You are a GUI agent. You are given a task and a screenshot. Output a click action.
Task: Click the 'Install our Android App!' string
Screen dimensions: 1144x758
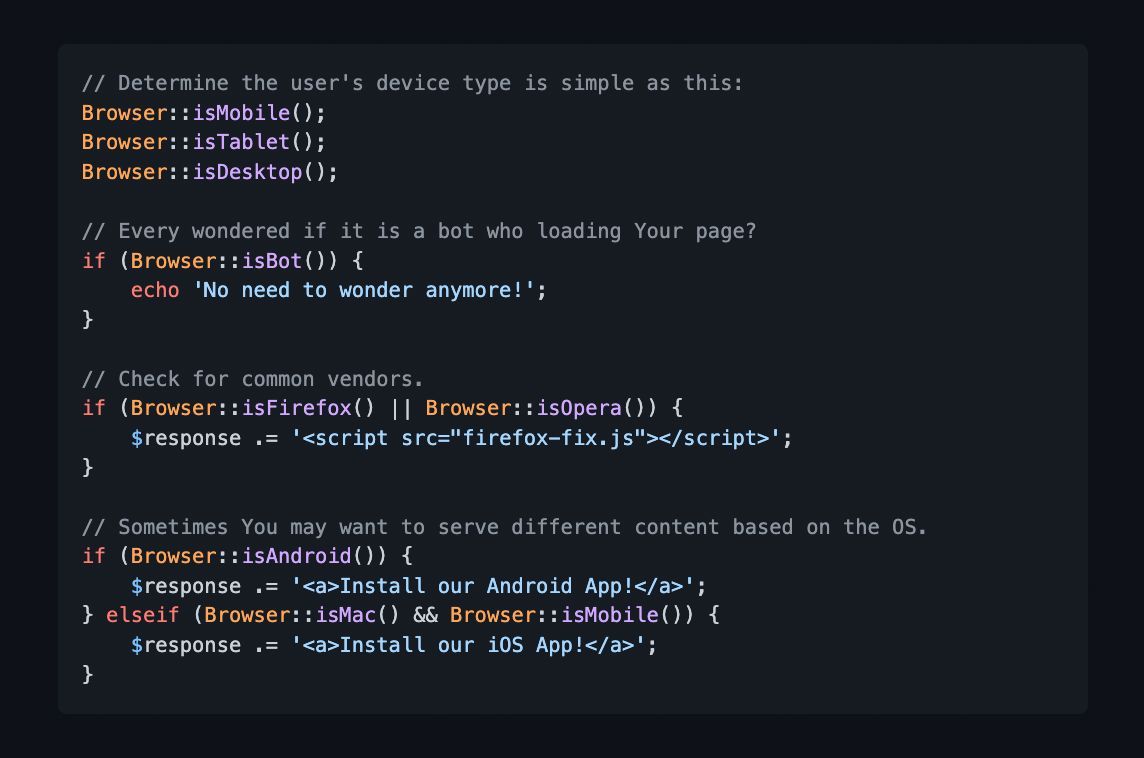coord(492,586)
